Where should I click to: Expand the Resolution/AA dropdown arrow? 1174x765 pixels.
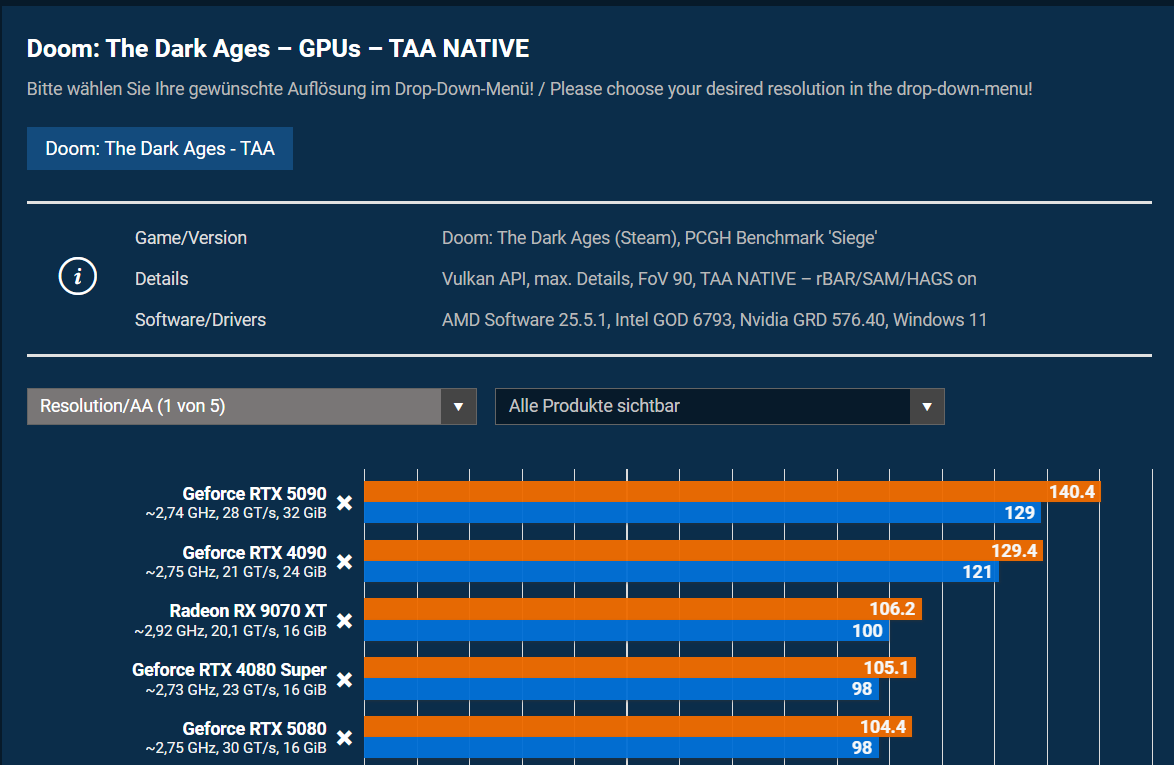point(459,406)
